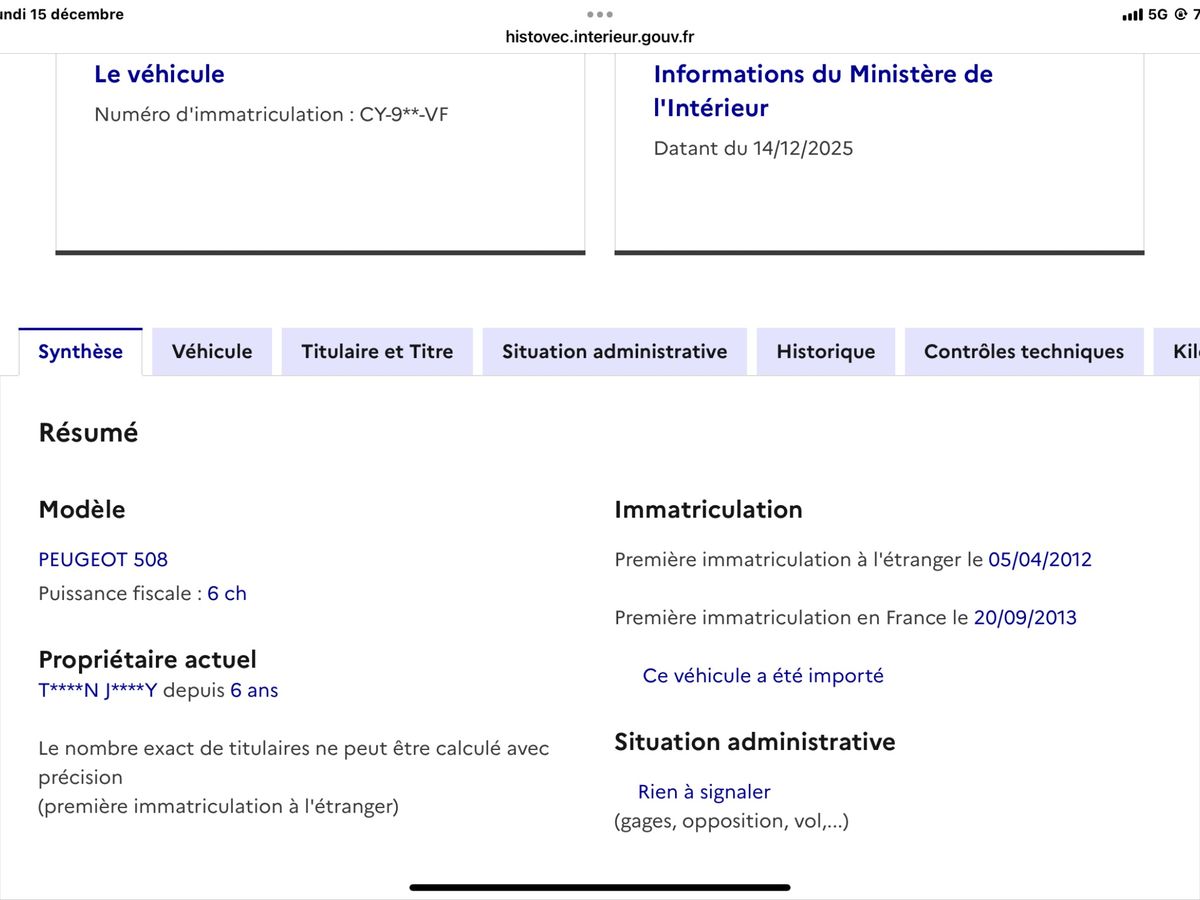Open the Contrôles techniques tab
The height and width of the screenshot is (900, 1200).
(x=1024, y=351)
